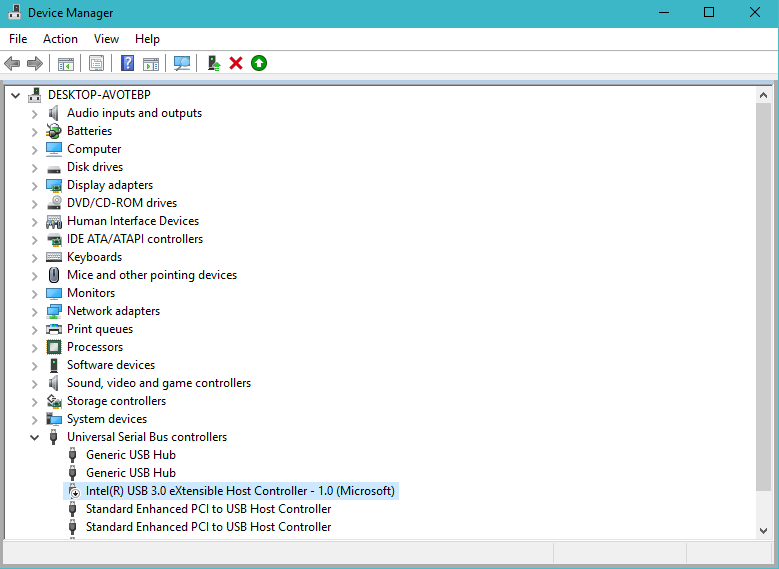Select Intel(R) USB 3.0 eXtensible Host Controller
The width and height of the screenshot is (779, 569).
pos(240,491)
